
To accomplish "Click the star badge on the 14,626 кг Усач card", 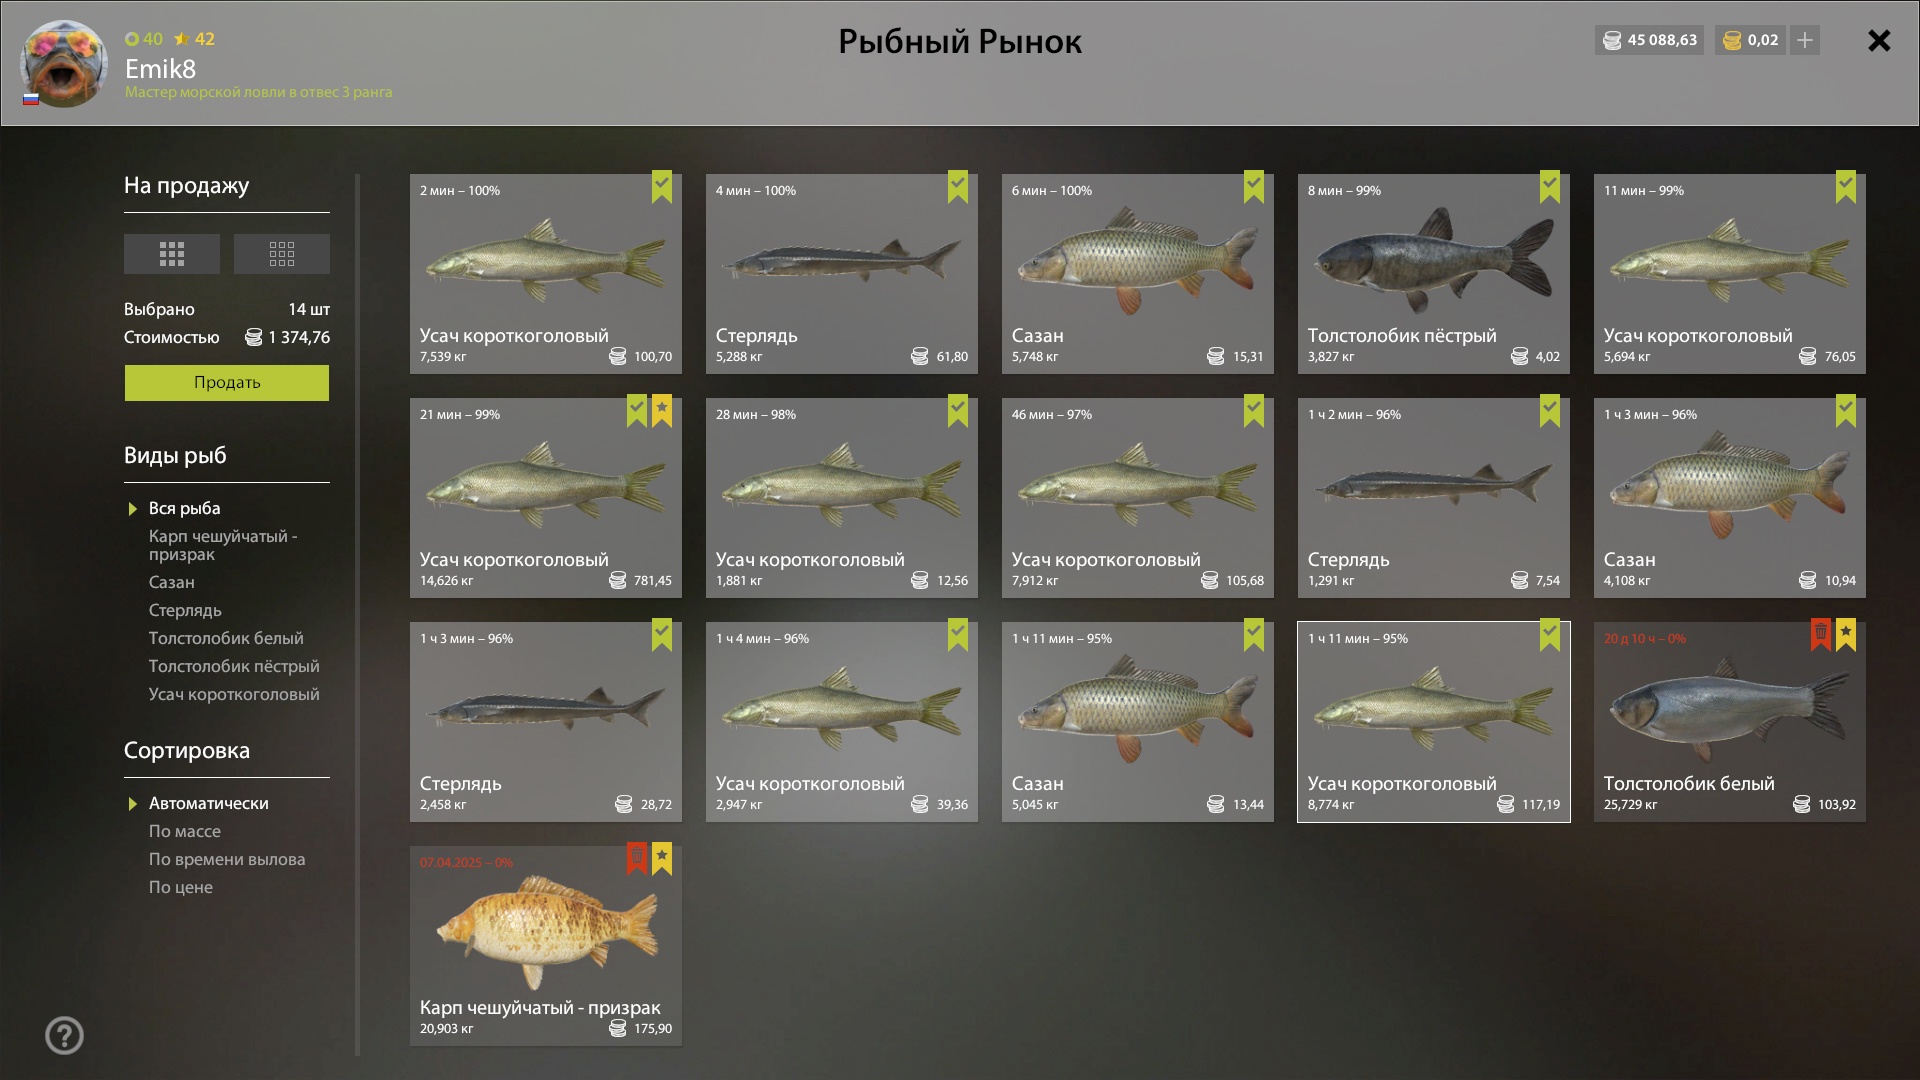I will (662, 410).
